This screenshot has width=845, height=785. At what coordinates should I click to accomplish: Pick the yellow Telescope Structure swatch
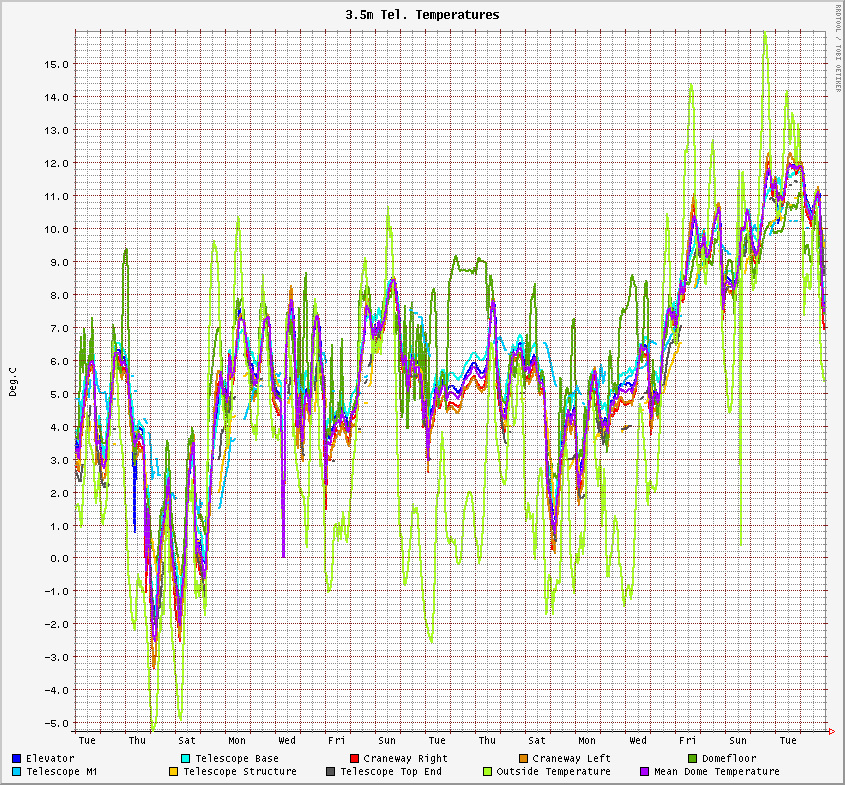point(173,772)
